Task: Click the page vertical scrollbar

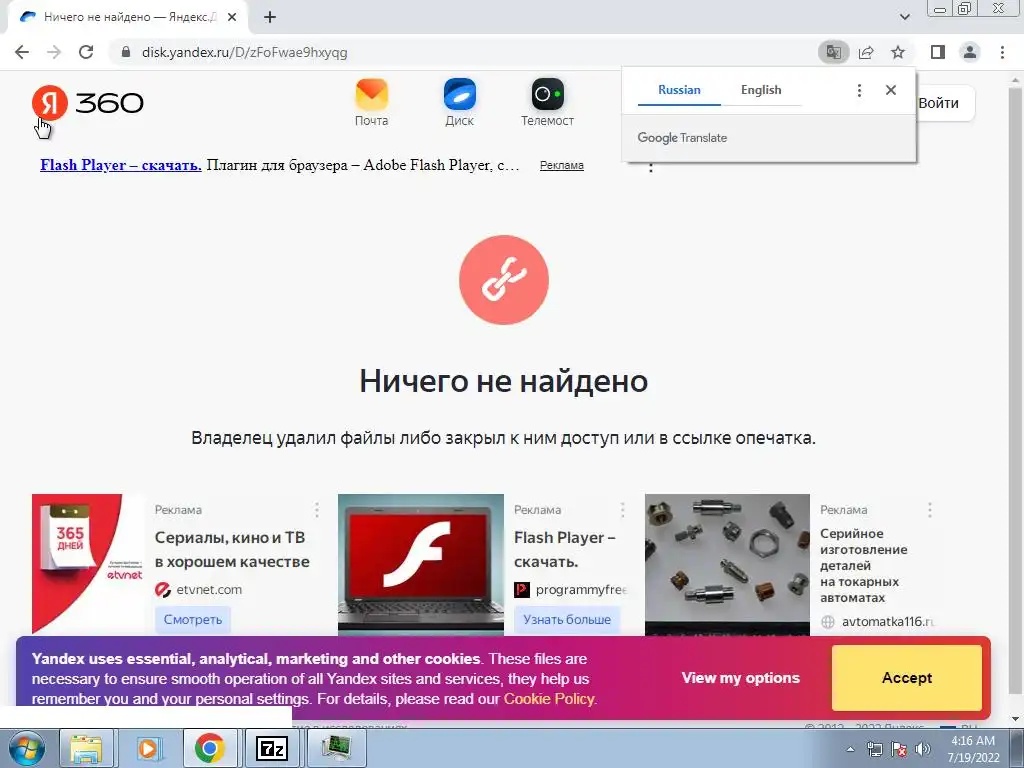Action: click(1016, 392)
